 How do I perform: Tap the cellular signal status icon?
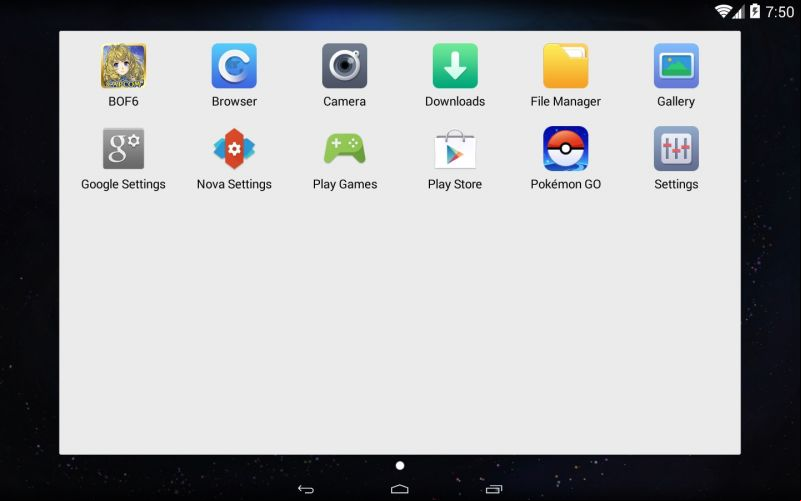[x=738, y=12]
